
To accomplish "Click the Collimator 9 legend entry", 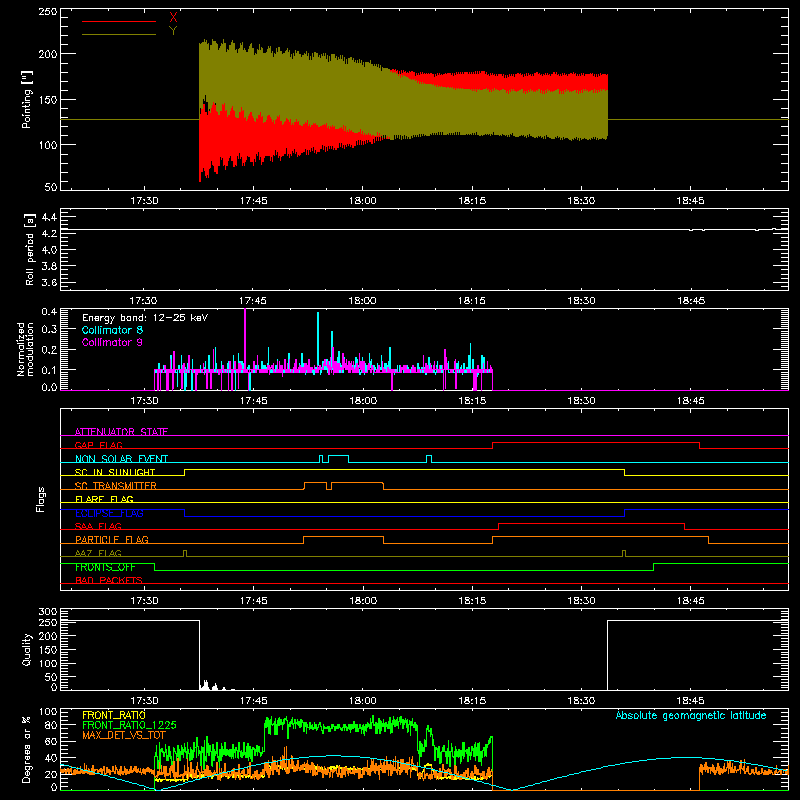I will coord(112,342).
